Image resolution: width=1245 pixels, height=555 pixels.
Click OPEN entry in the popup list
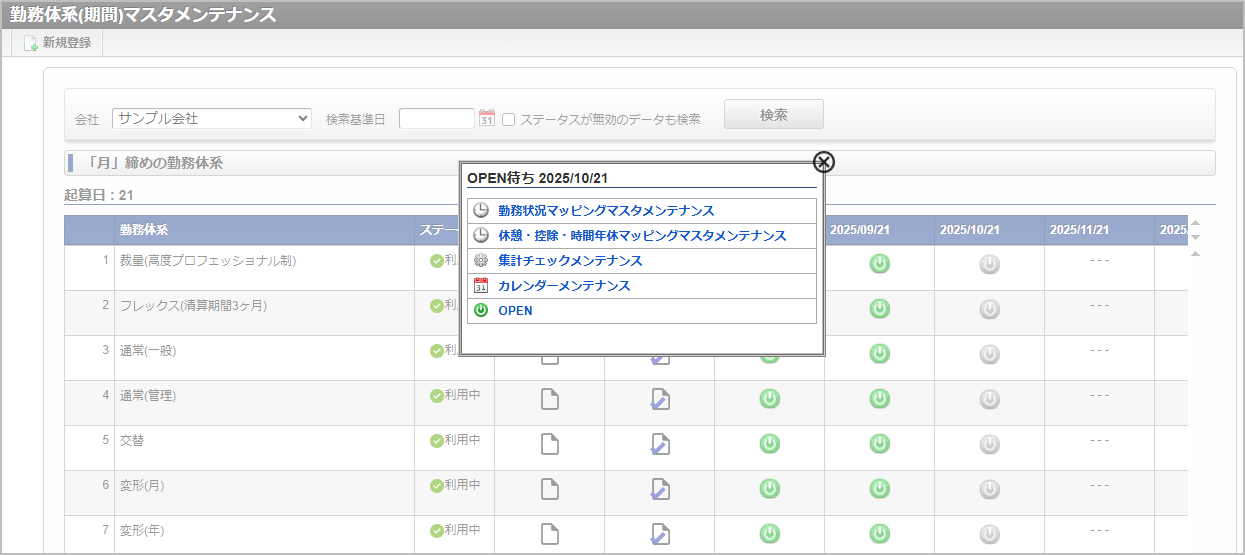515,310
